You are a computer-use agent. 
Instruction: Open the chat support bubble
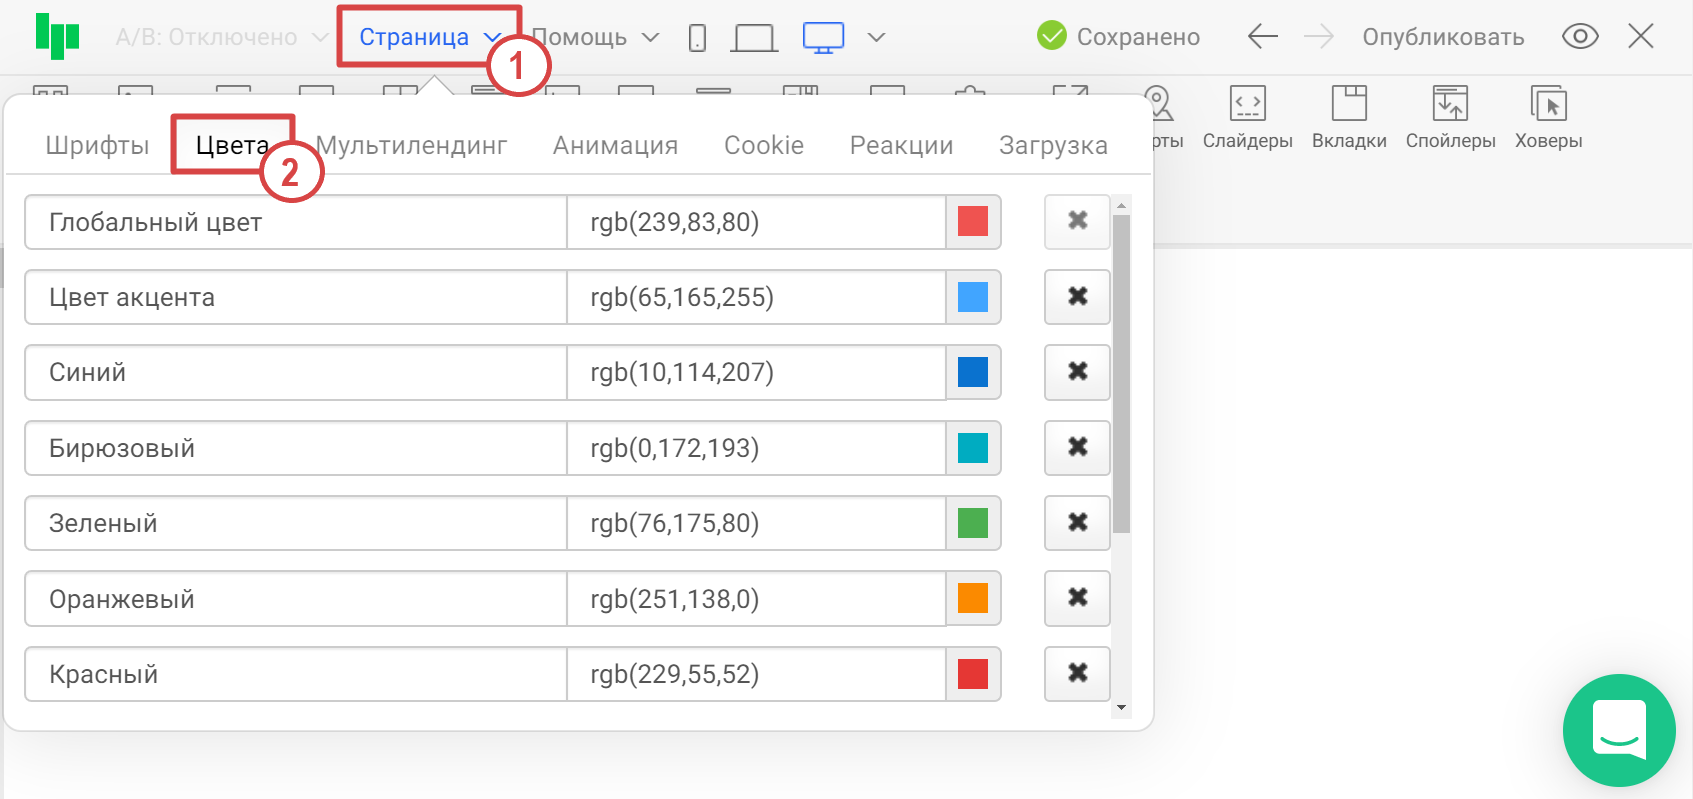point(1618,730)
